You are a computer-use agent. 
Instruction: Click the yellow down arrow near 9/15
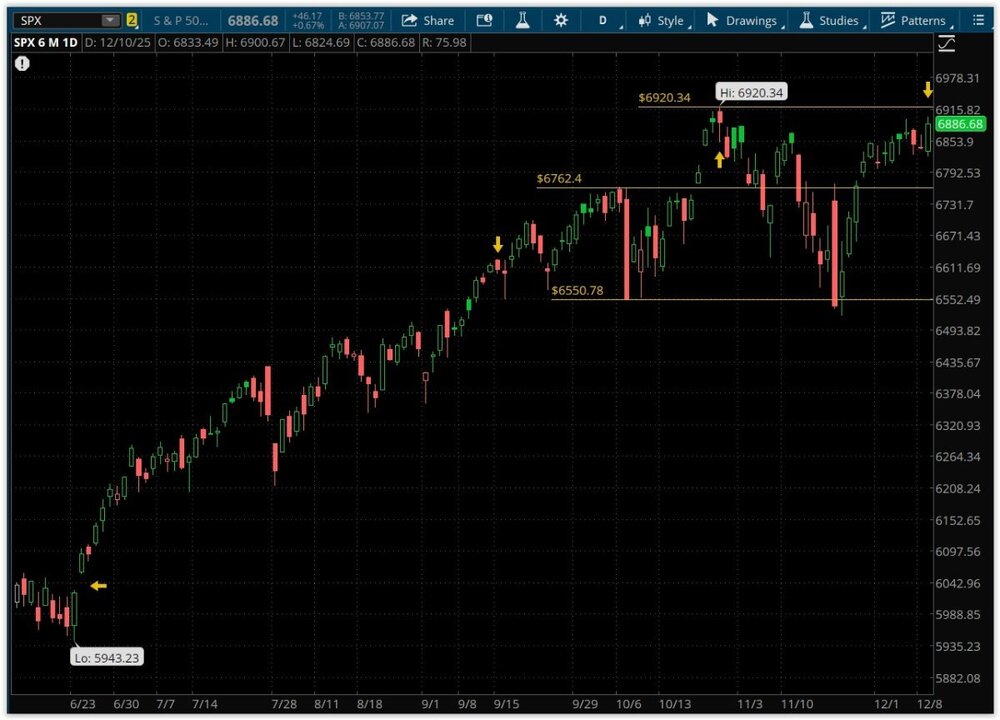coord(498,244)
